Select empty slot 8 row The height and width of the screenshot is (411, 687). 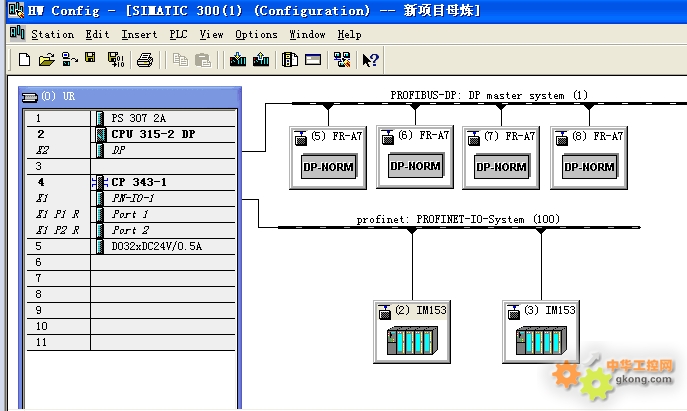point(131,294)
